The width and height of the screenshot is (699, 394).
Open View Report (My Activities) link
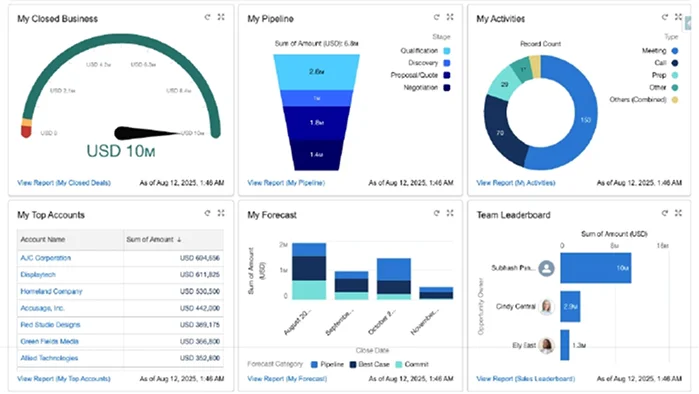click(x=516, y=183)
